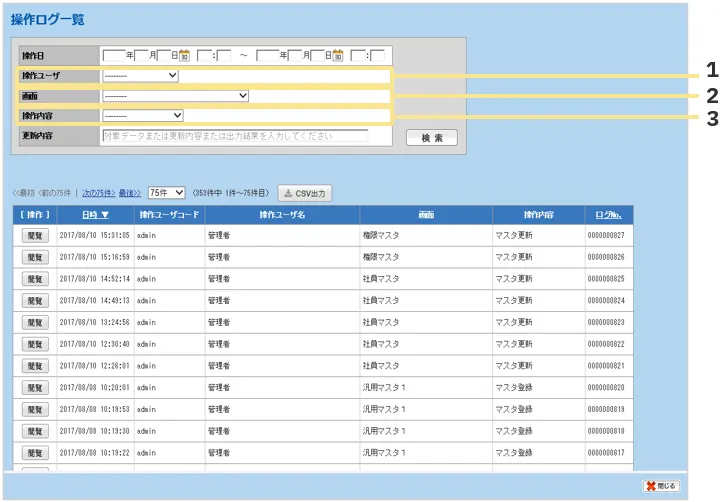This screenshot has height=502, width=727.
Task: Click the 閉じる close button at bottom
Action: [x=662, y=486]
